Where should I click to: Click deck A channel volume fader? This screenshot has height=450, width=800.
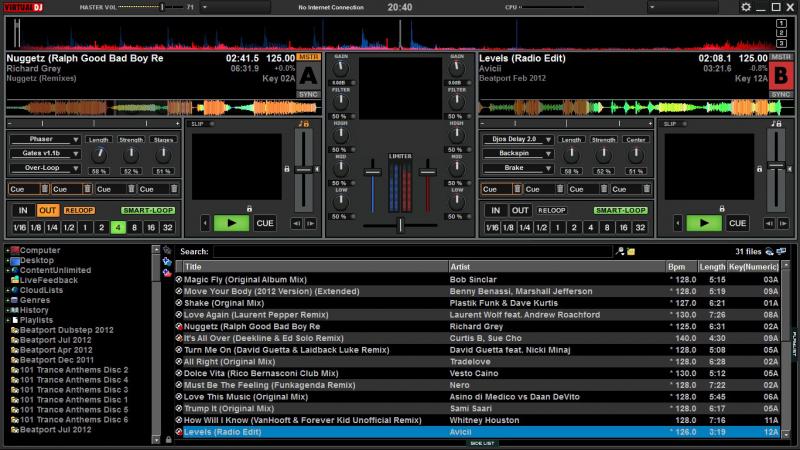(x=372, y=172)
